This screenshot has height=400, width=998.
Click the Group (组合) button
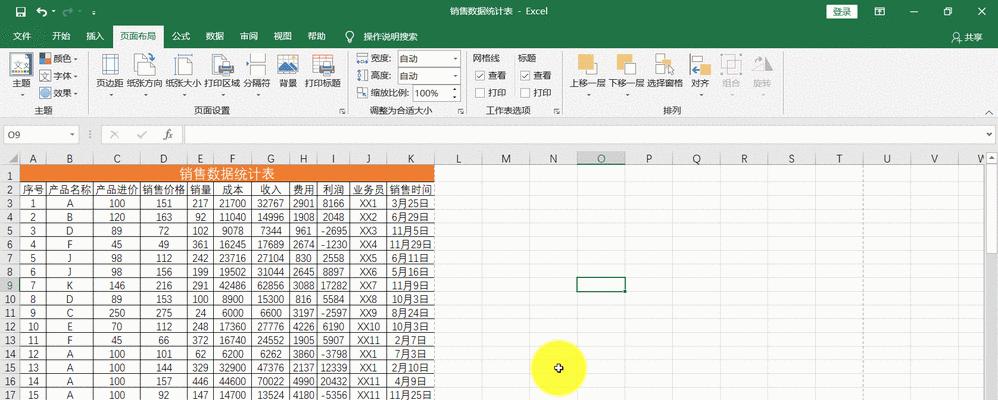coord(731,75)
